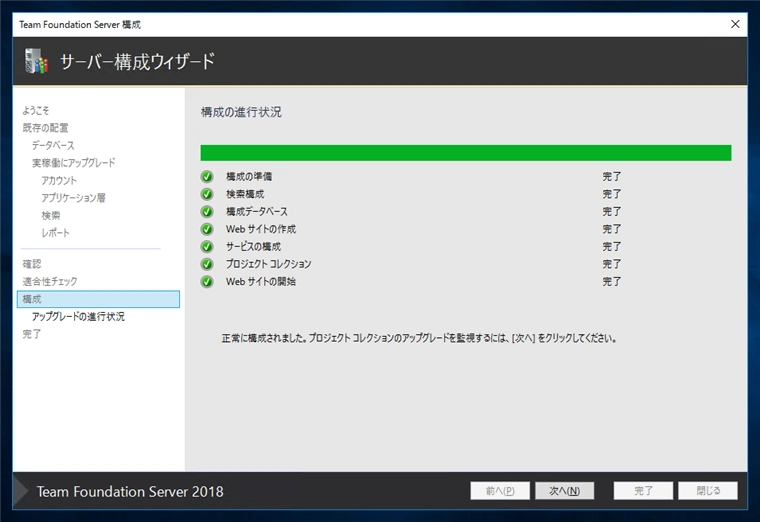Select 適合性チェック in the sidebar
760x522 pixels.
click(x=50, y=281)
